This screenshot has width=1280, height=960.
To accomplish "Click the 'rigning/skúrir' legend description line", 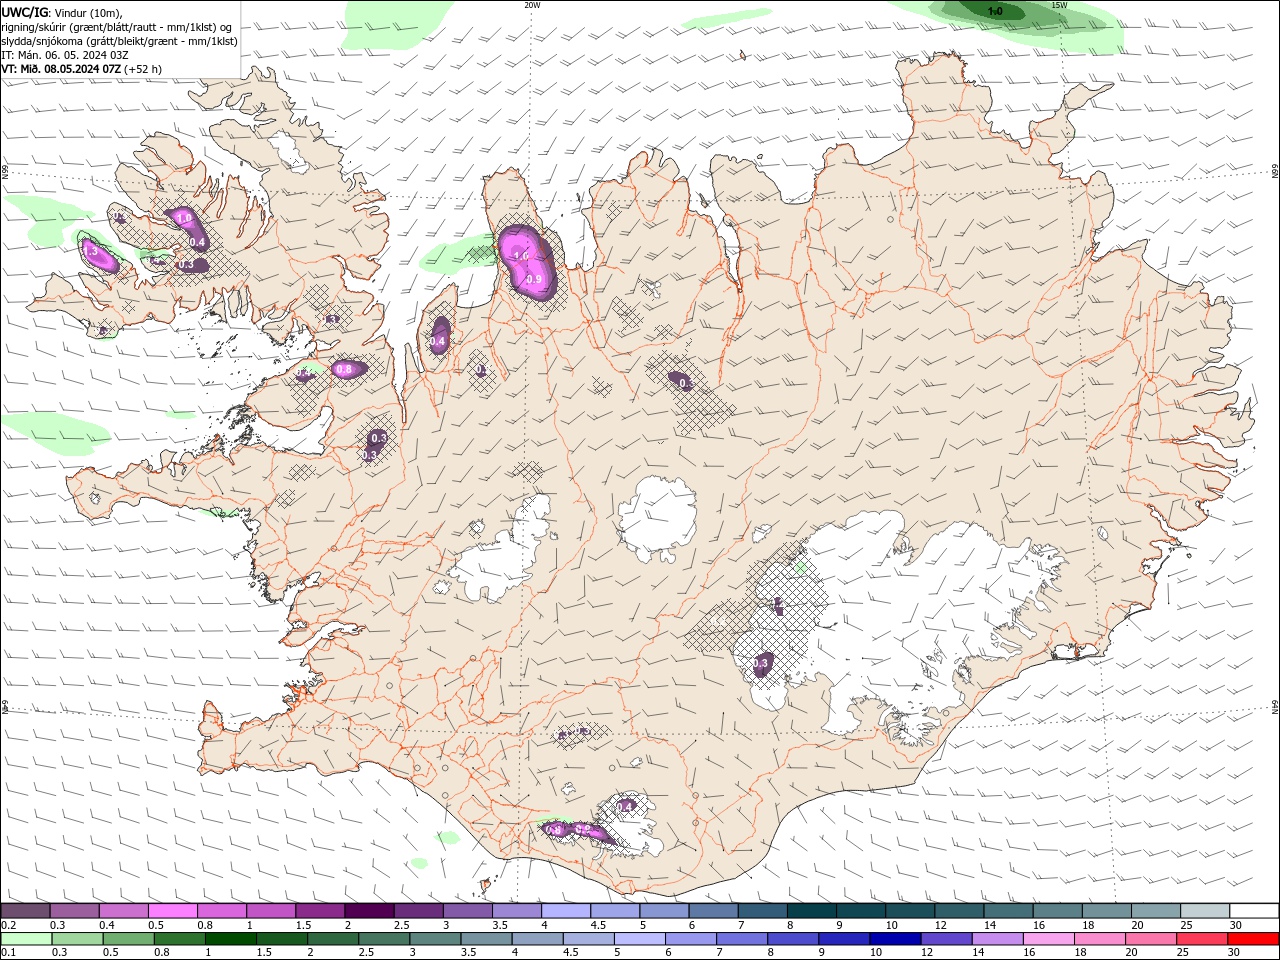I will [117, 27].
